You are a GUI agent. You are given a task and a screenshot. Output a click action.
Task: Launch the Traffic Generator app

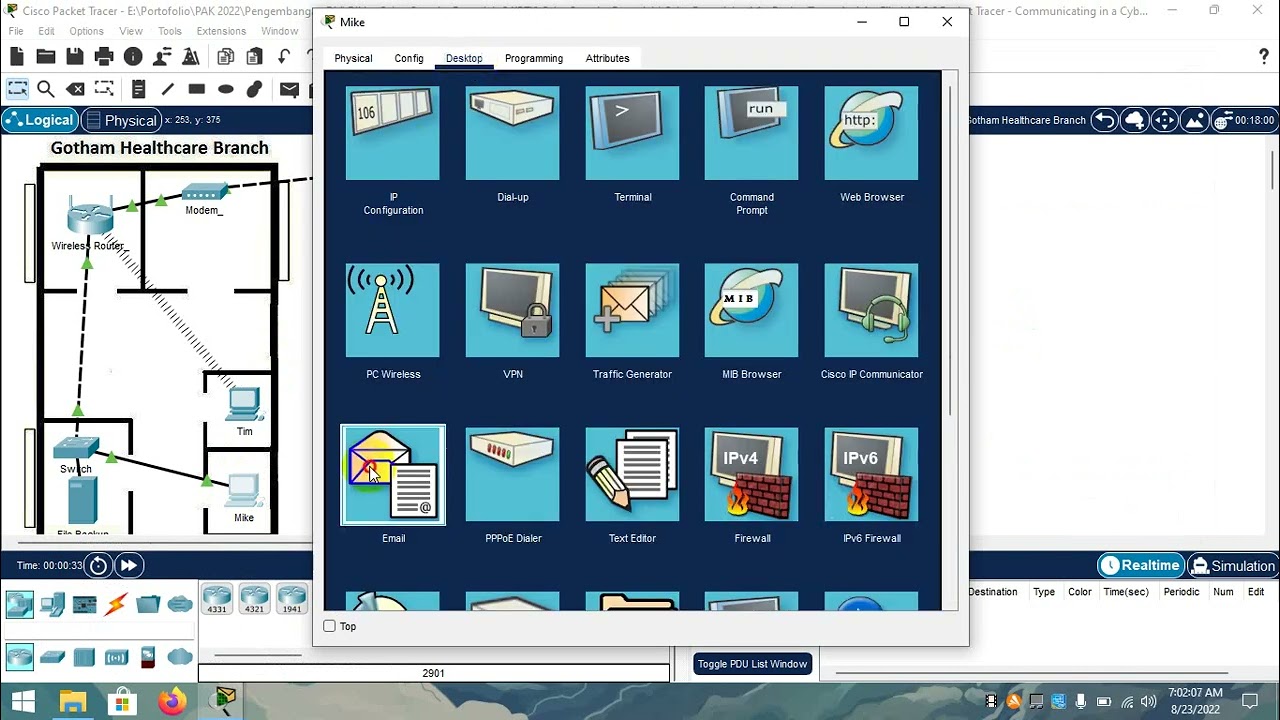(632, 310)
